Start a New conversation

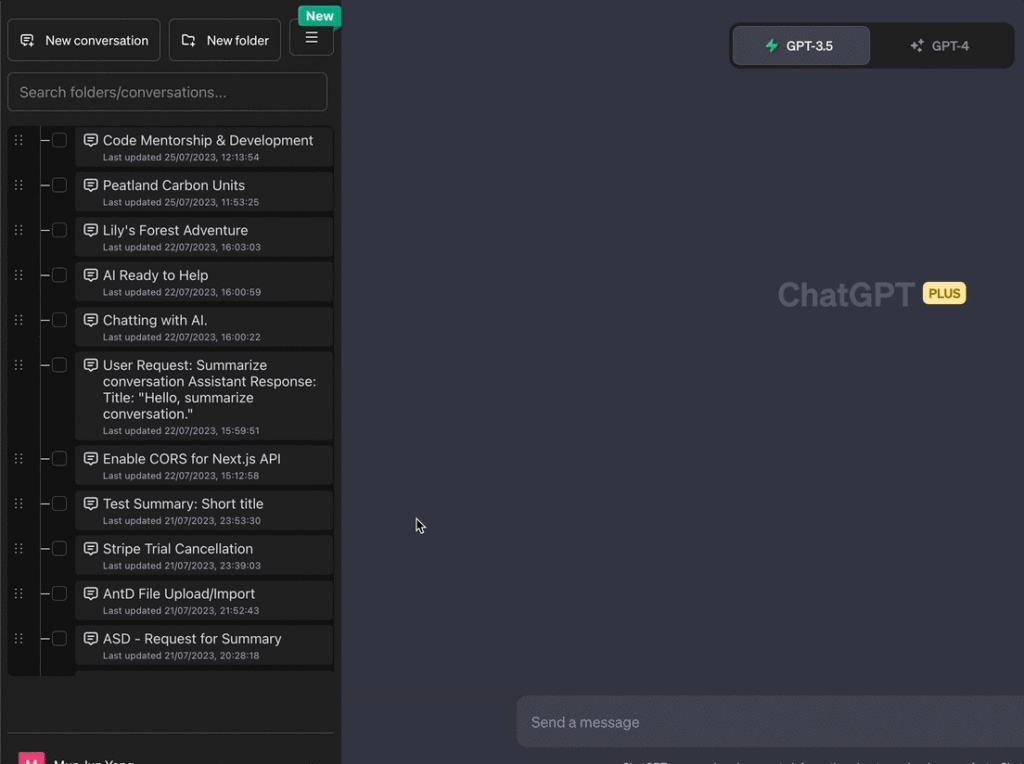pyautogui.click(x=84, y=40)
